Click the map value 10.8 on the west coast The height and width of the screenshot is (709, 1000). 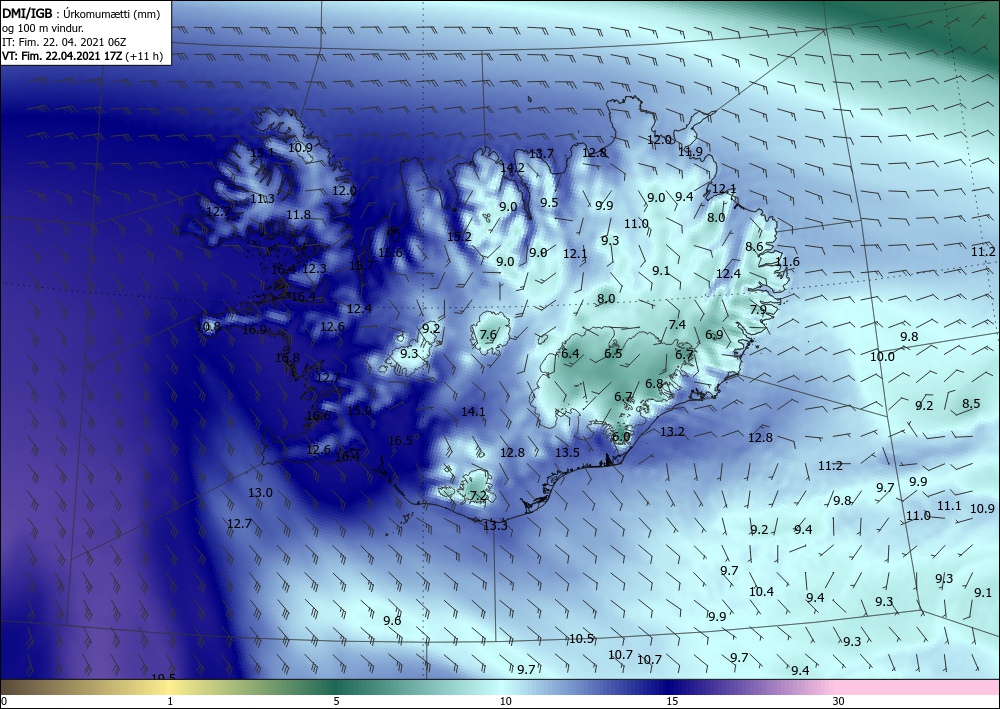point(209,327)
